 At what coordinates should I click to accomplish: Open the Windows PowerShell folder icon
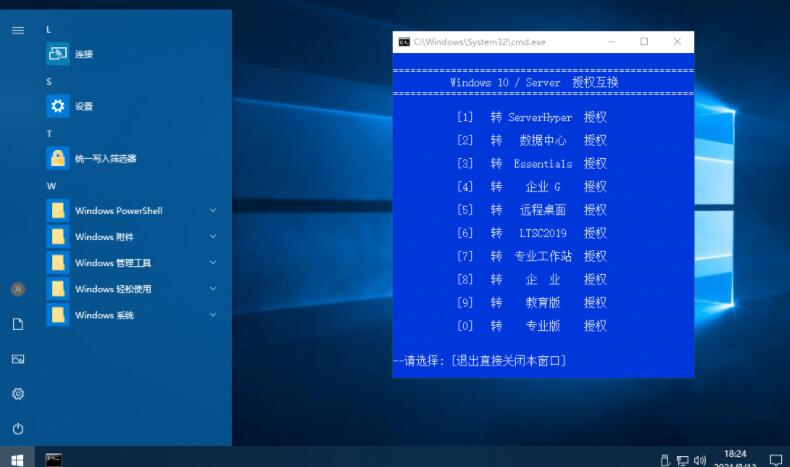point(58,211)
